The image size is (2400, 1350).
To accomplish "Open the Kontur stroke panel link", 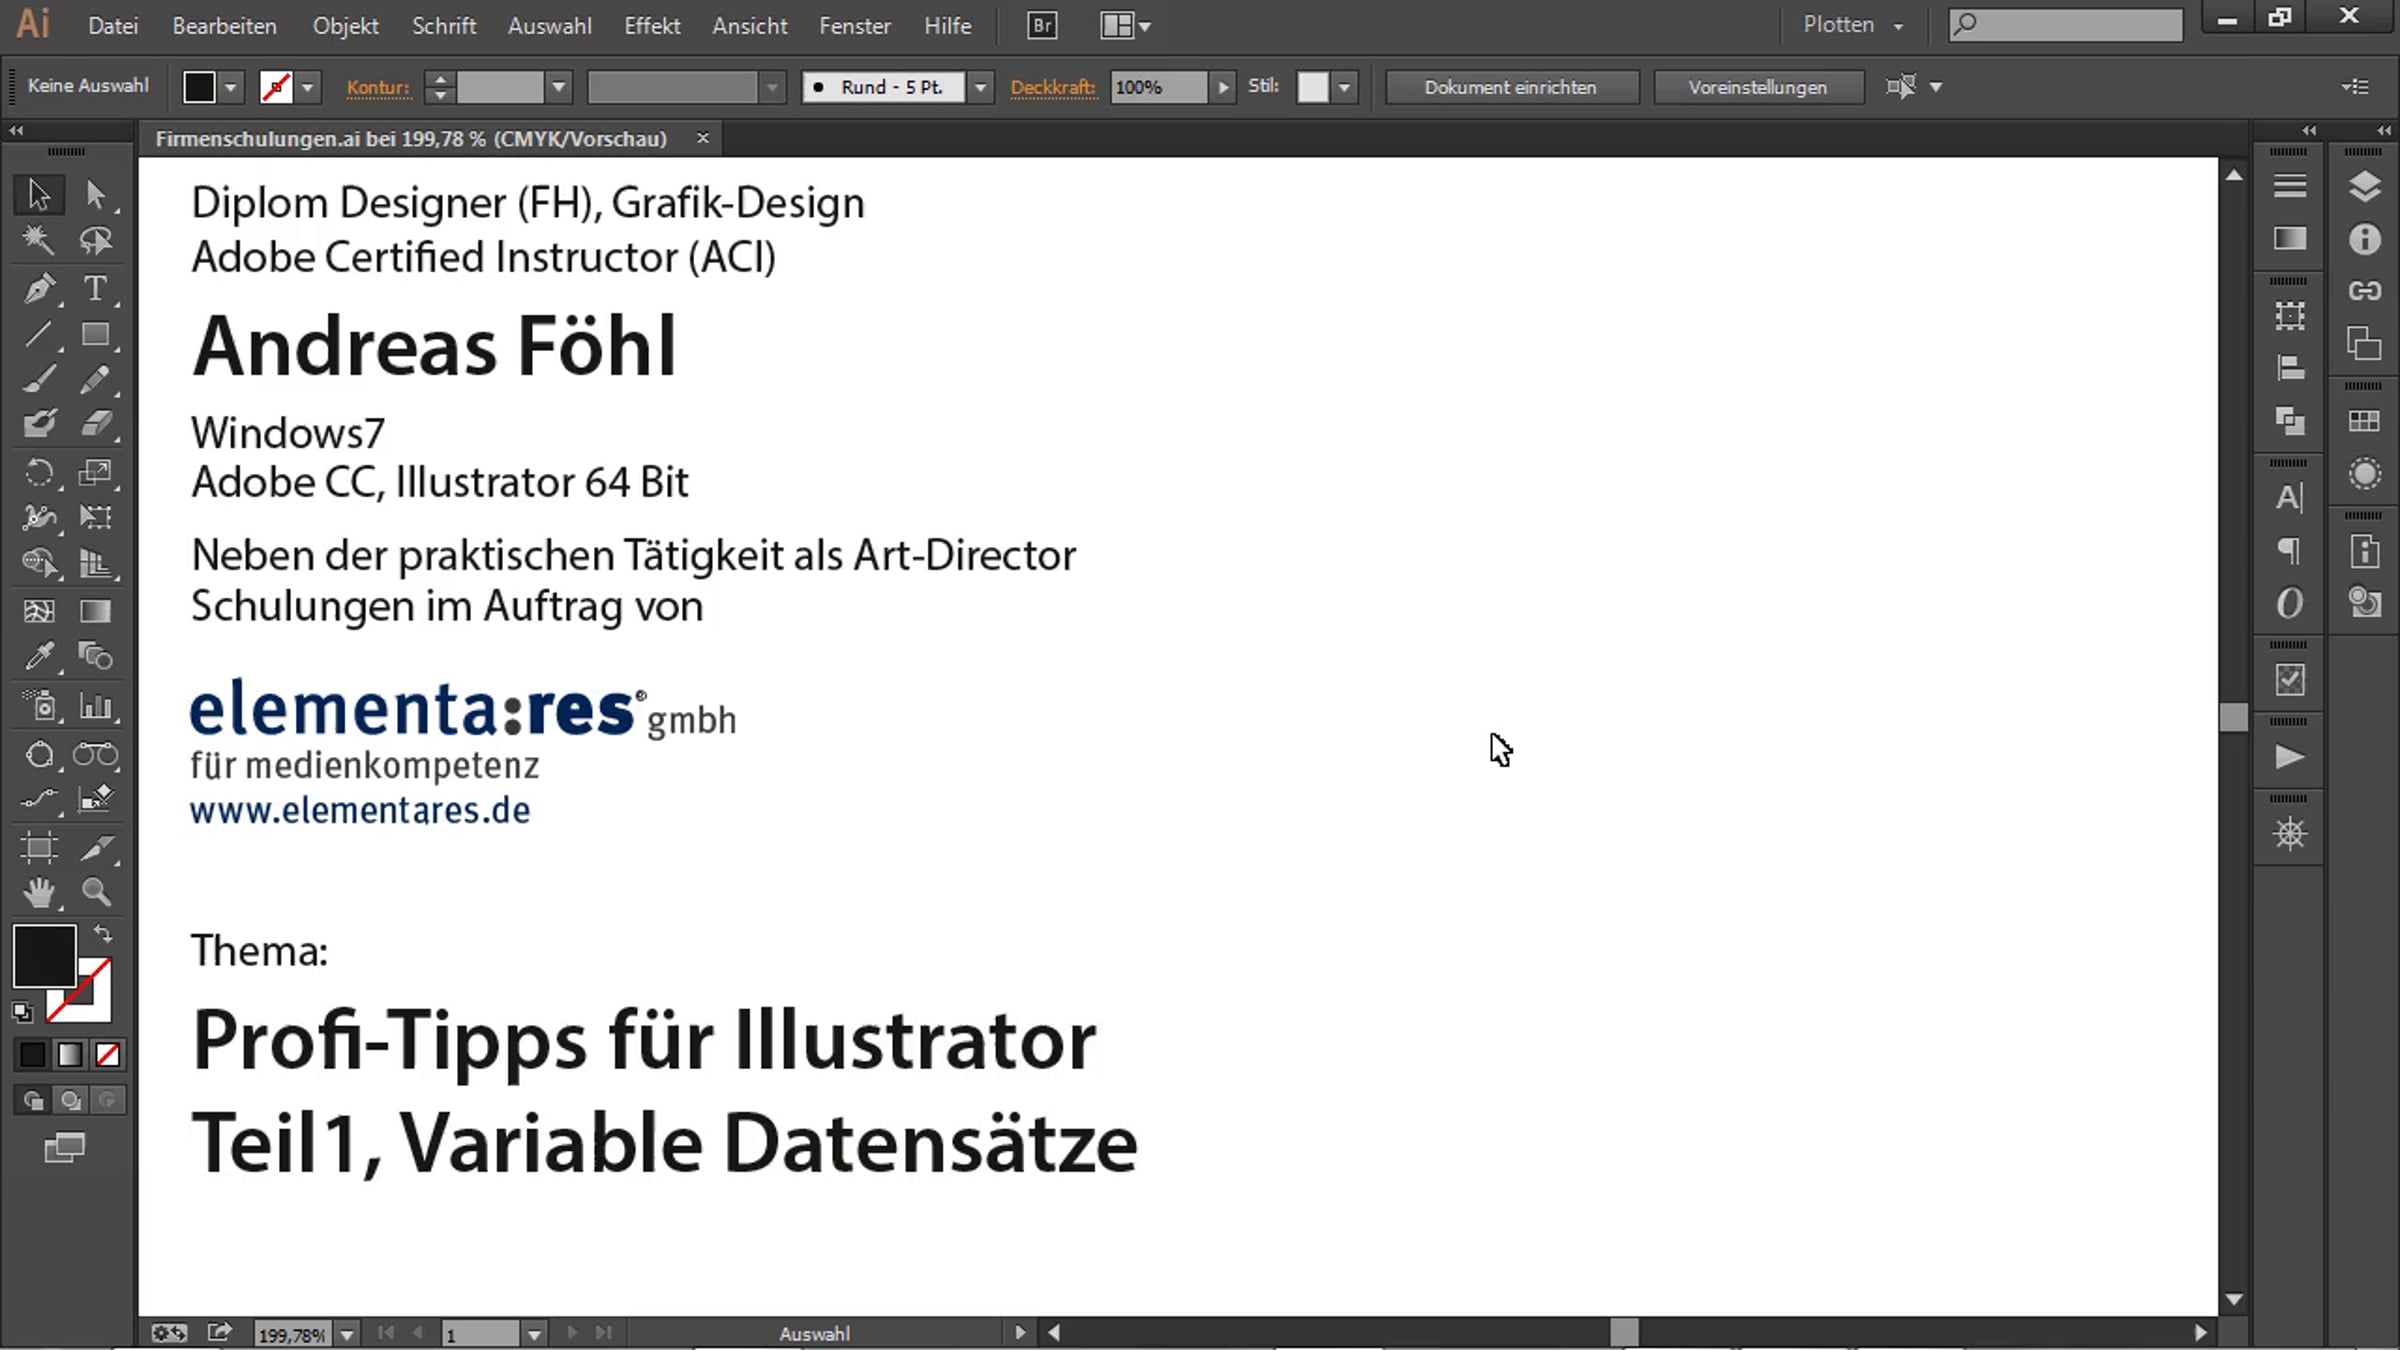I will 378,87.
